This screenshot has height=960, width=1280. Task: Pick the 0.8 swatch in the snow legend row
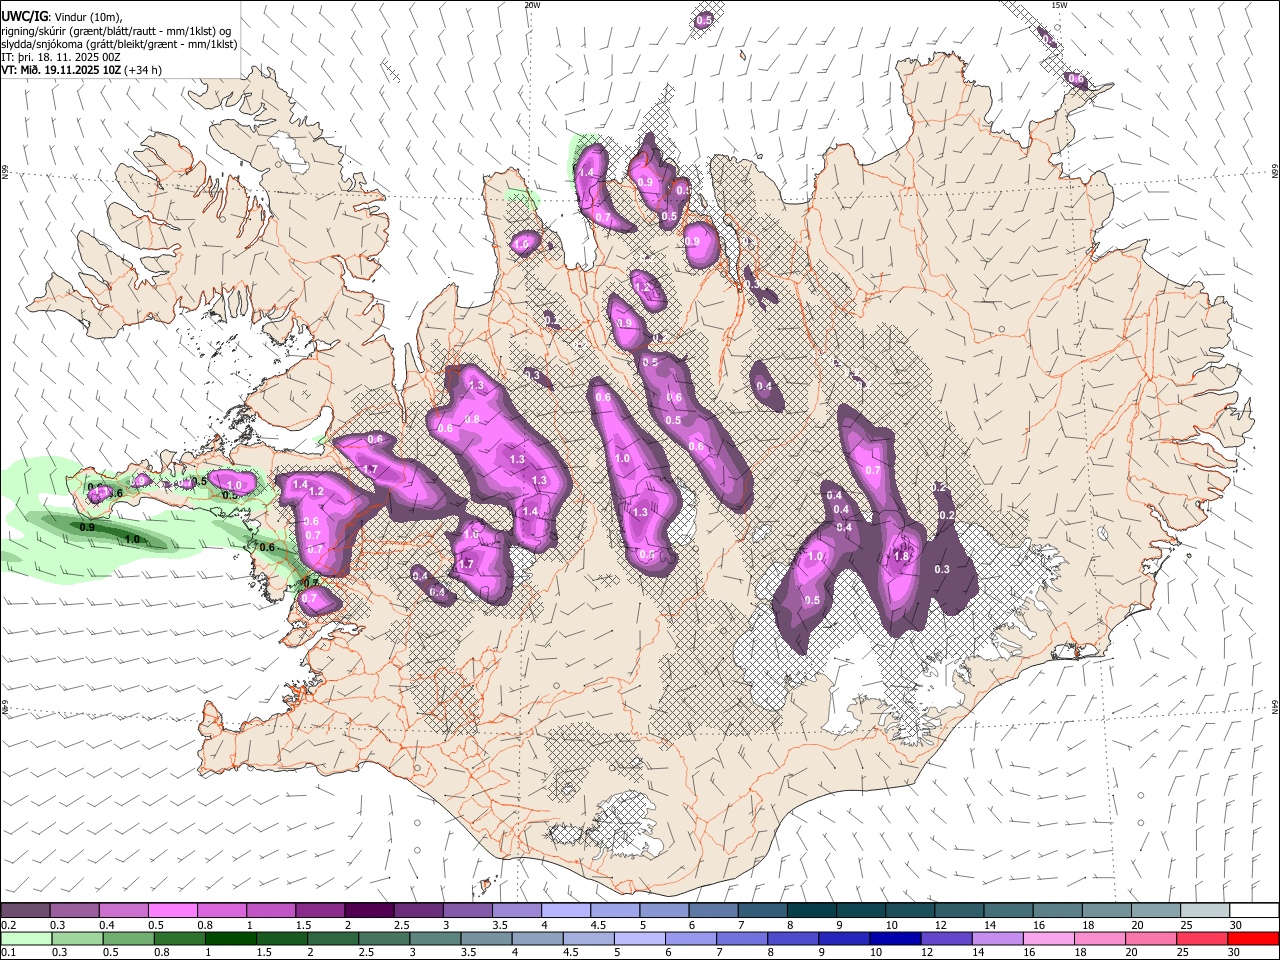[221, 910]
